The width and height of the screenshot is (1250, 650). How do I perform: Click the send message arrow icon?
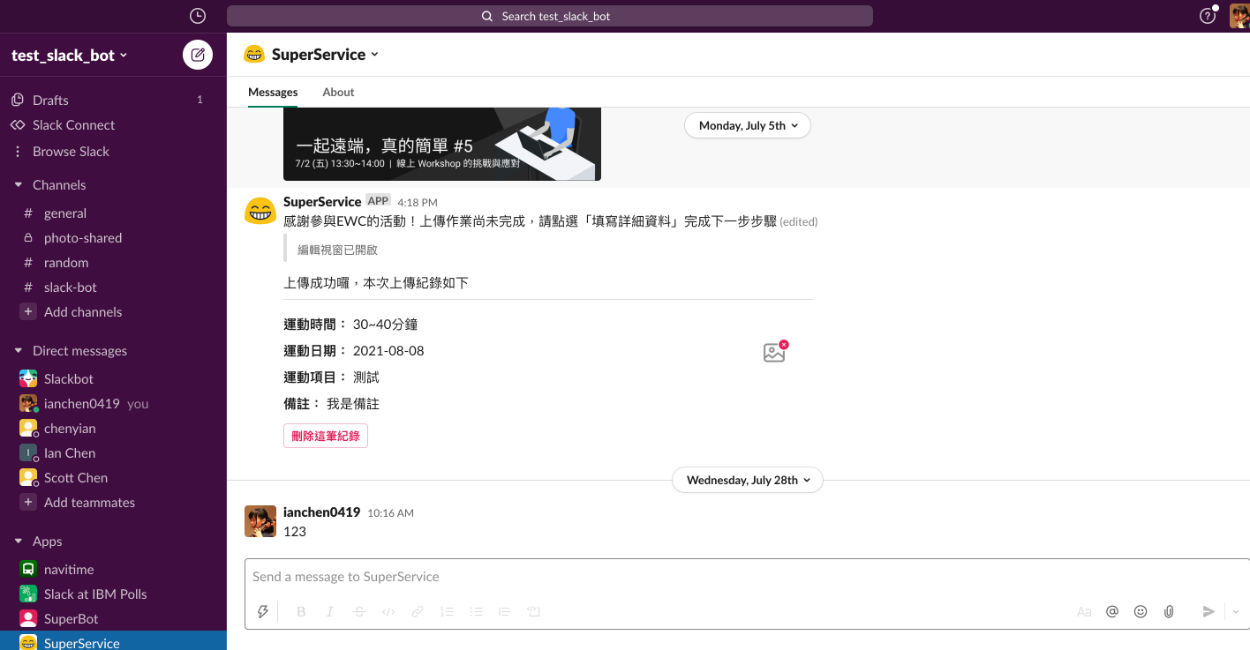pyautogui.click(x=1208, y=612)
